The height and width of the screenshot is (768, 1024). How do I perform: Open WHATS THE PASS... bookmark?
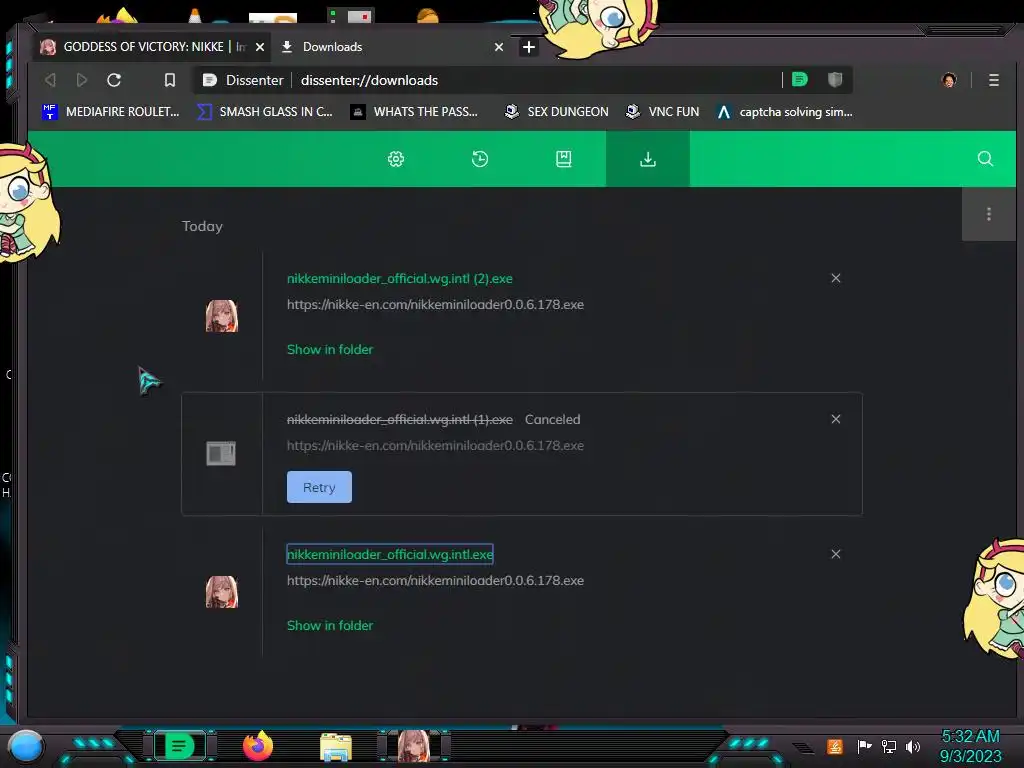point(414,112)
